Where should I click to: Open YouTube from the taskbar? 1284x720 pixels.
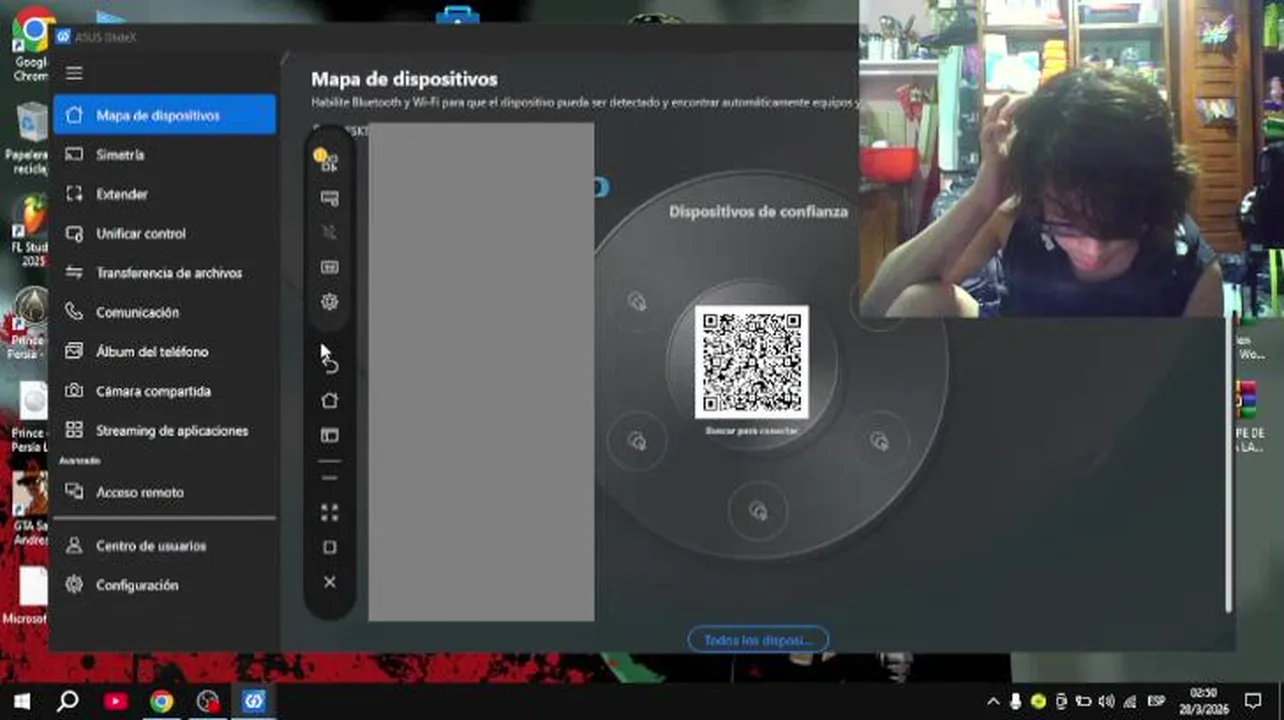(115, 701)
